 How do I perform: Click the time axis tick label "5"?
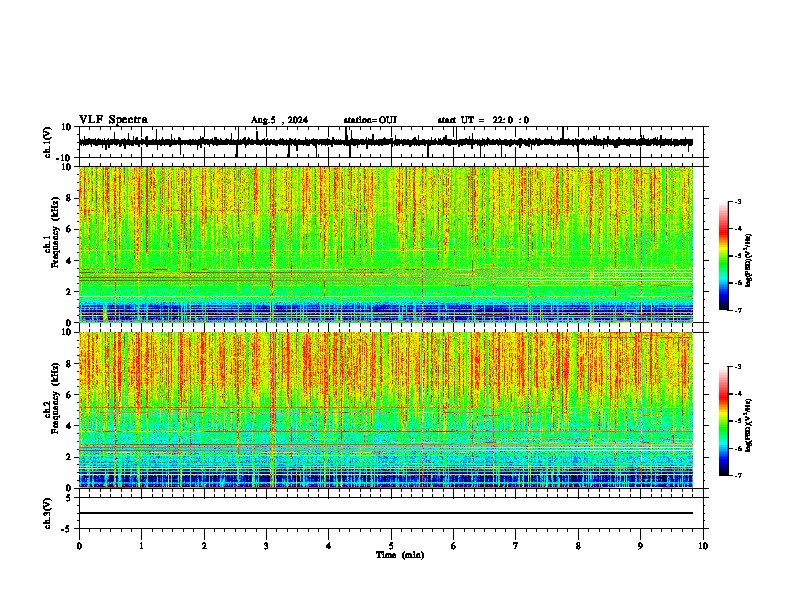coord(391,546)
